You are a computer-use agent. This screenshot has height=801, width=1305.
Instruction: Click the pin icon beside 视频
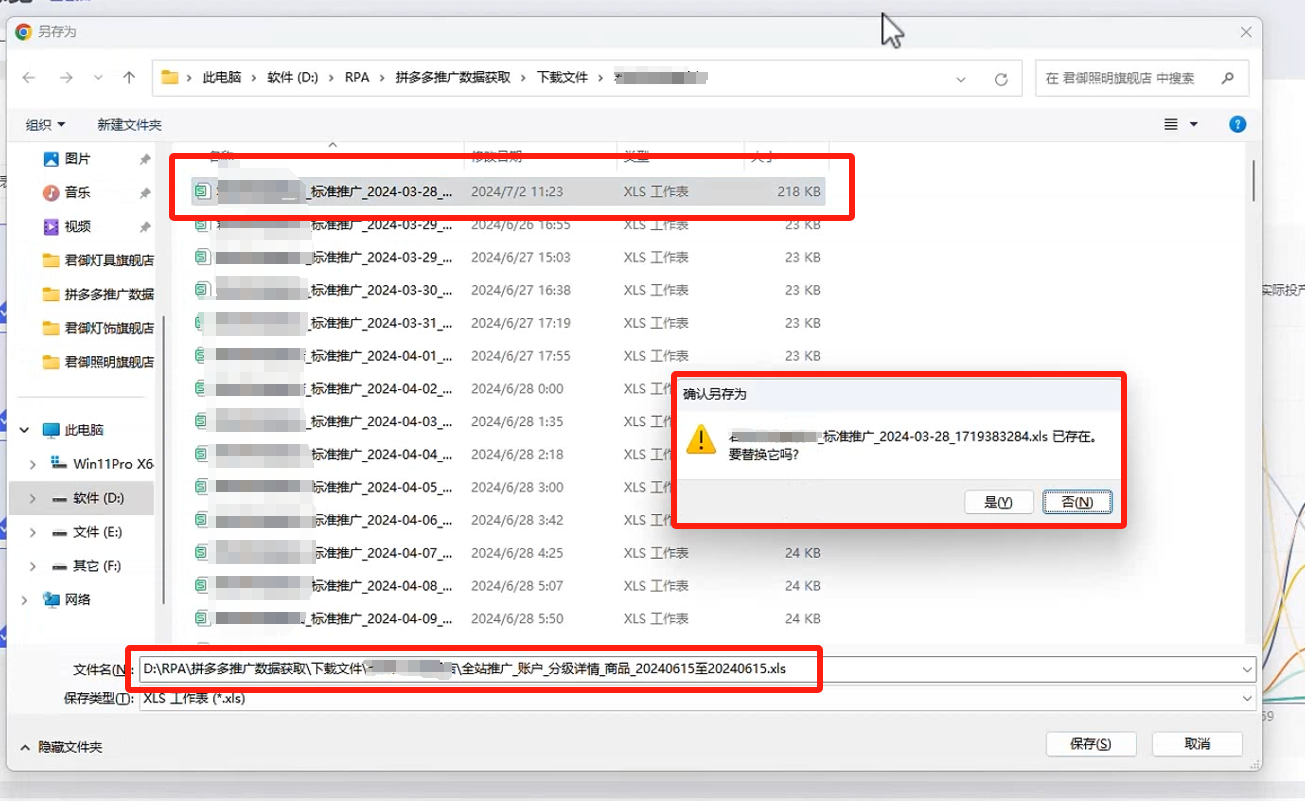(145, 227)
